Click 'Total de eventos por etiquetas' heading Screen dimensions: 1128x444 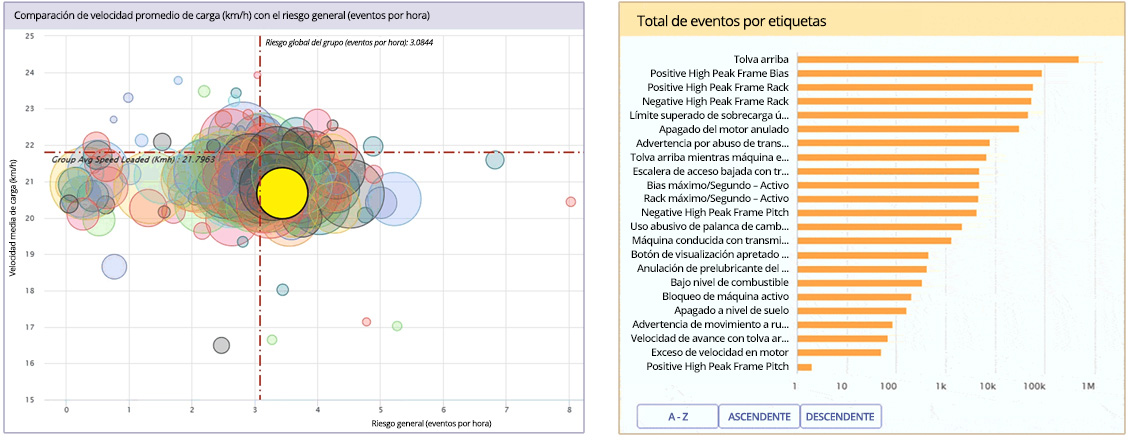732,22
